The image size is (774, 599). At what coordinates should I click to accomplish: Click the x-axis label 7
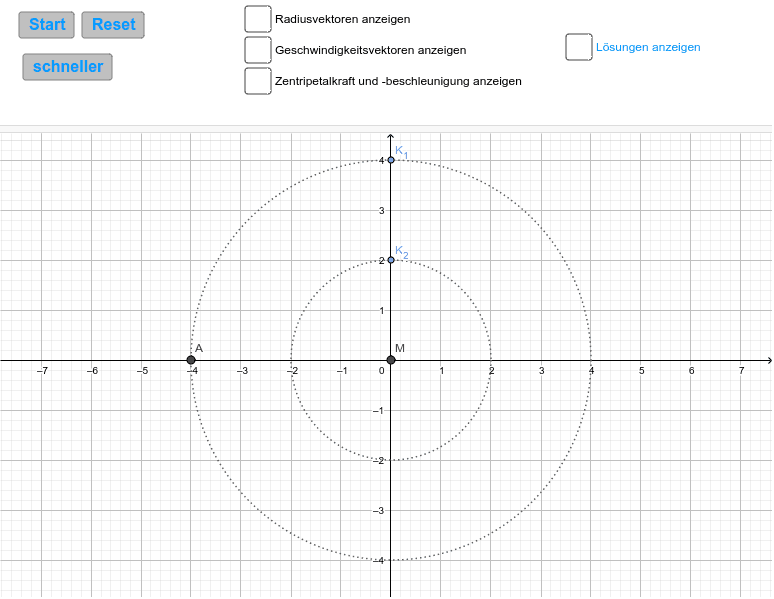pos(741,370)
